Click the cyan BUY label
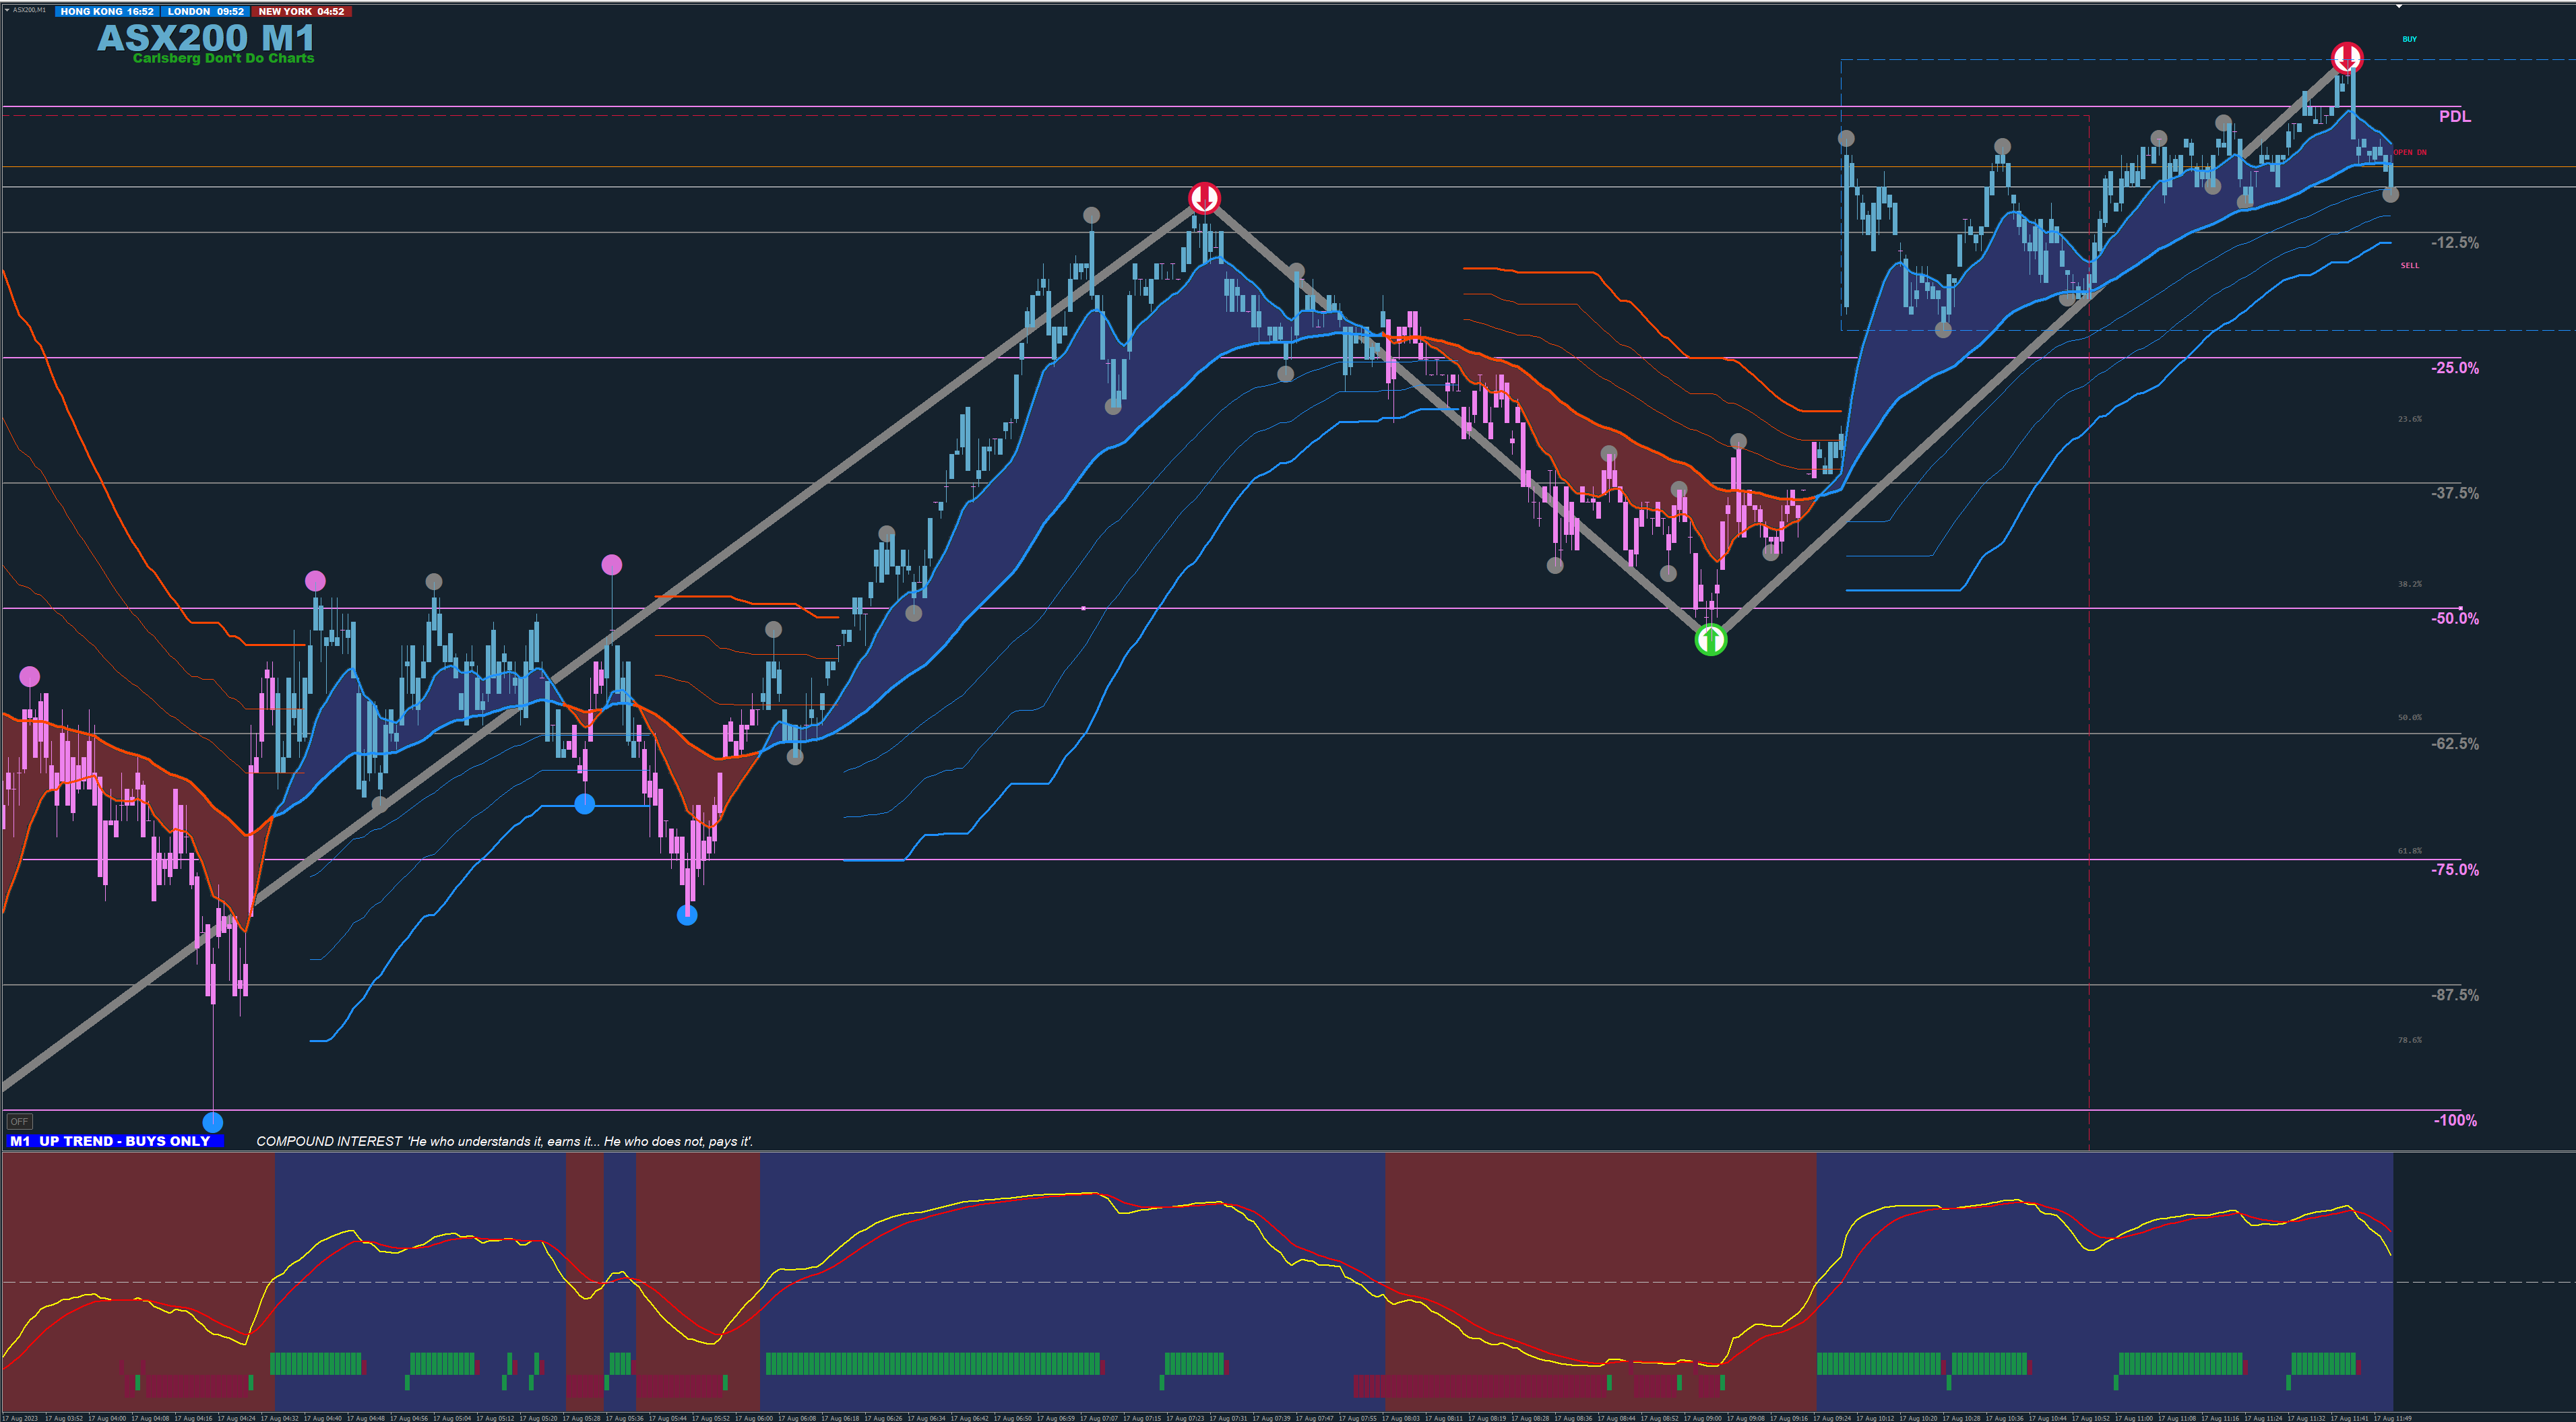The image size is (2576, 1422). point(2409,40)
